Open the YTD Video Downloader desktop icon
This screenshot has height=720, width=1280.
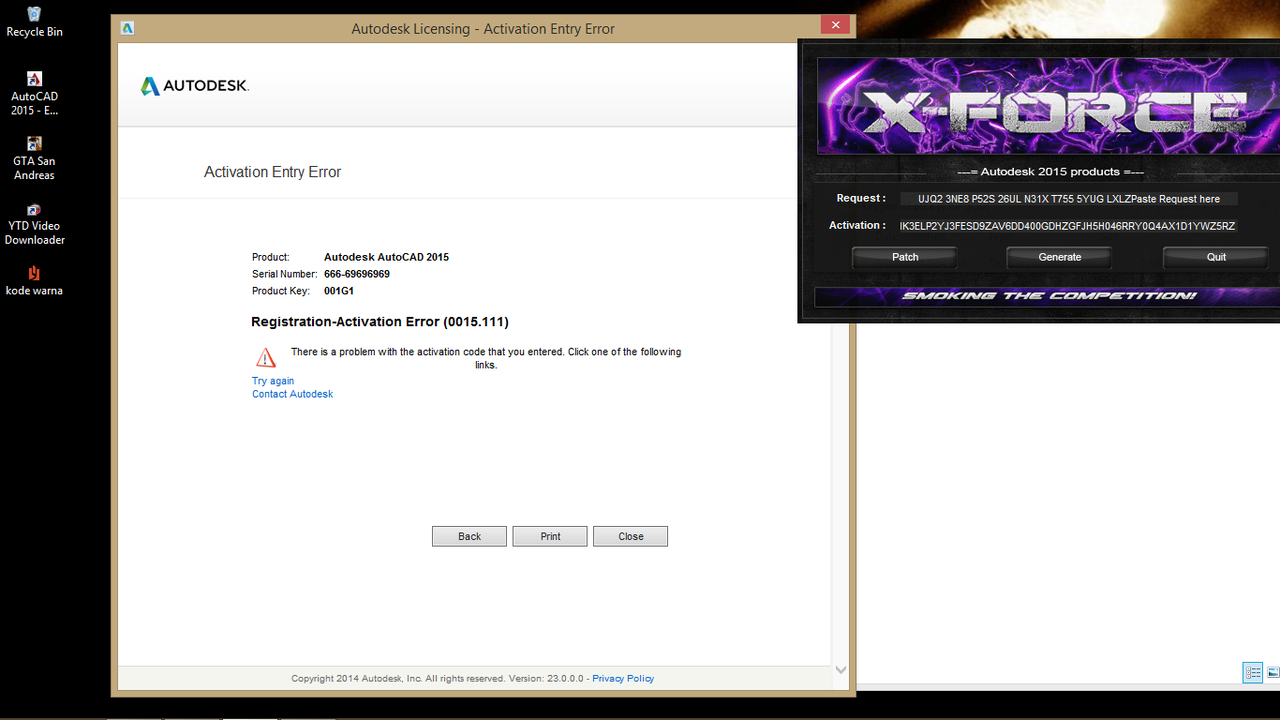coord(34,223)
